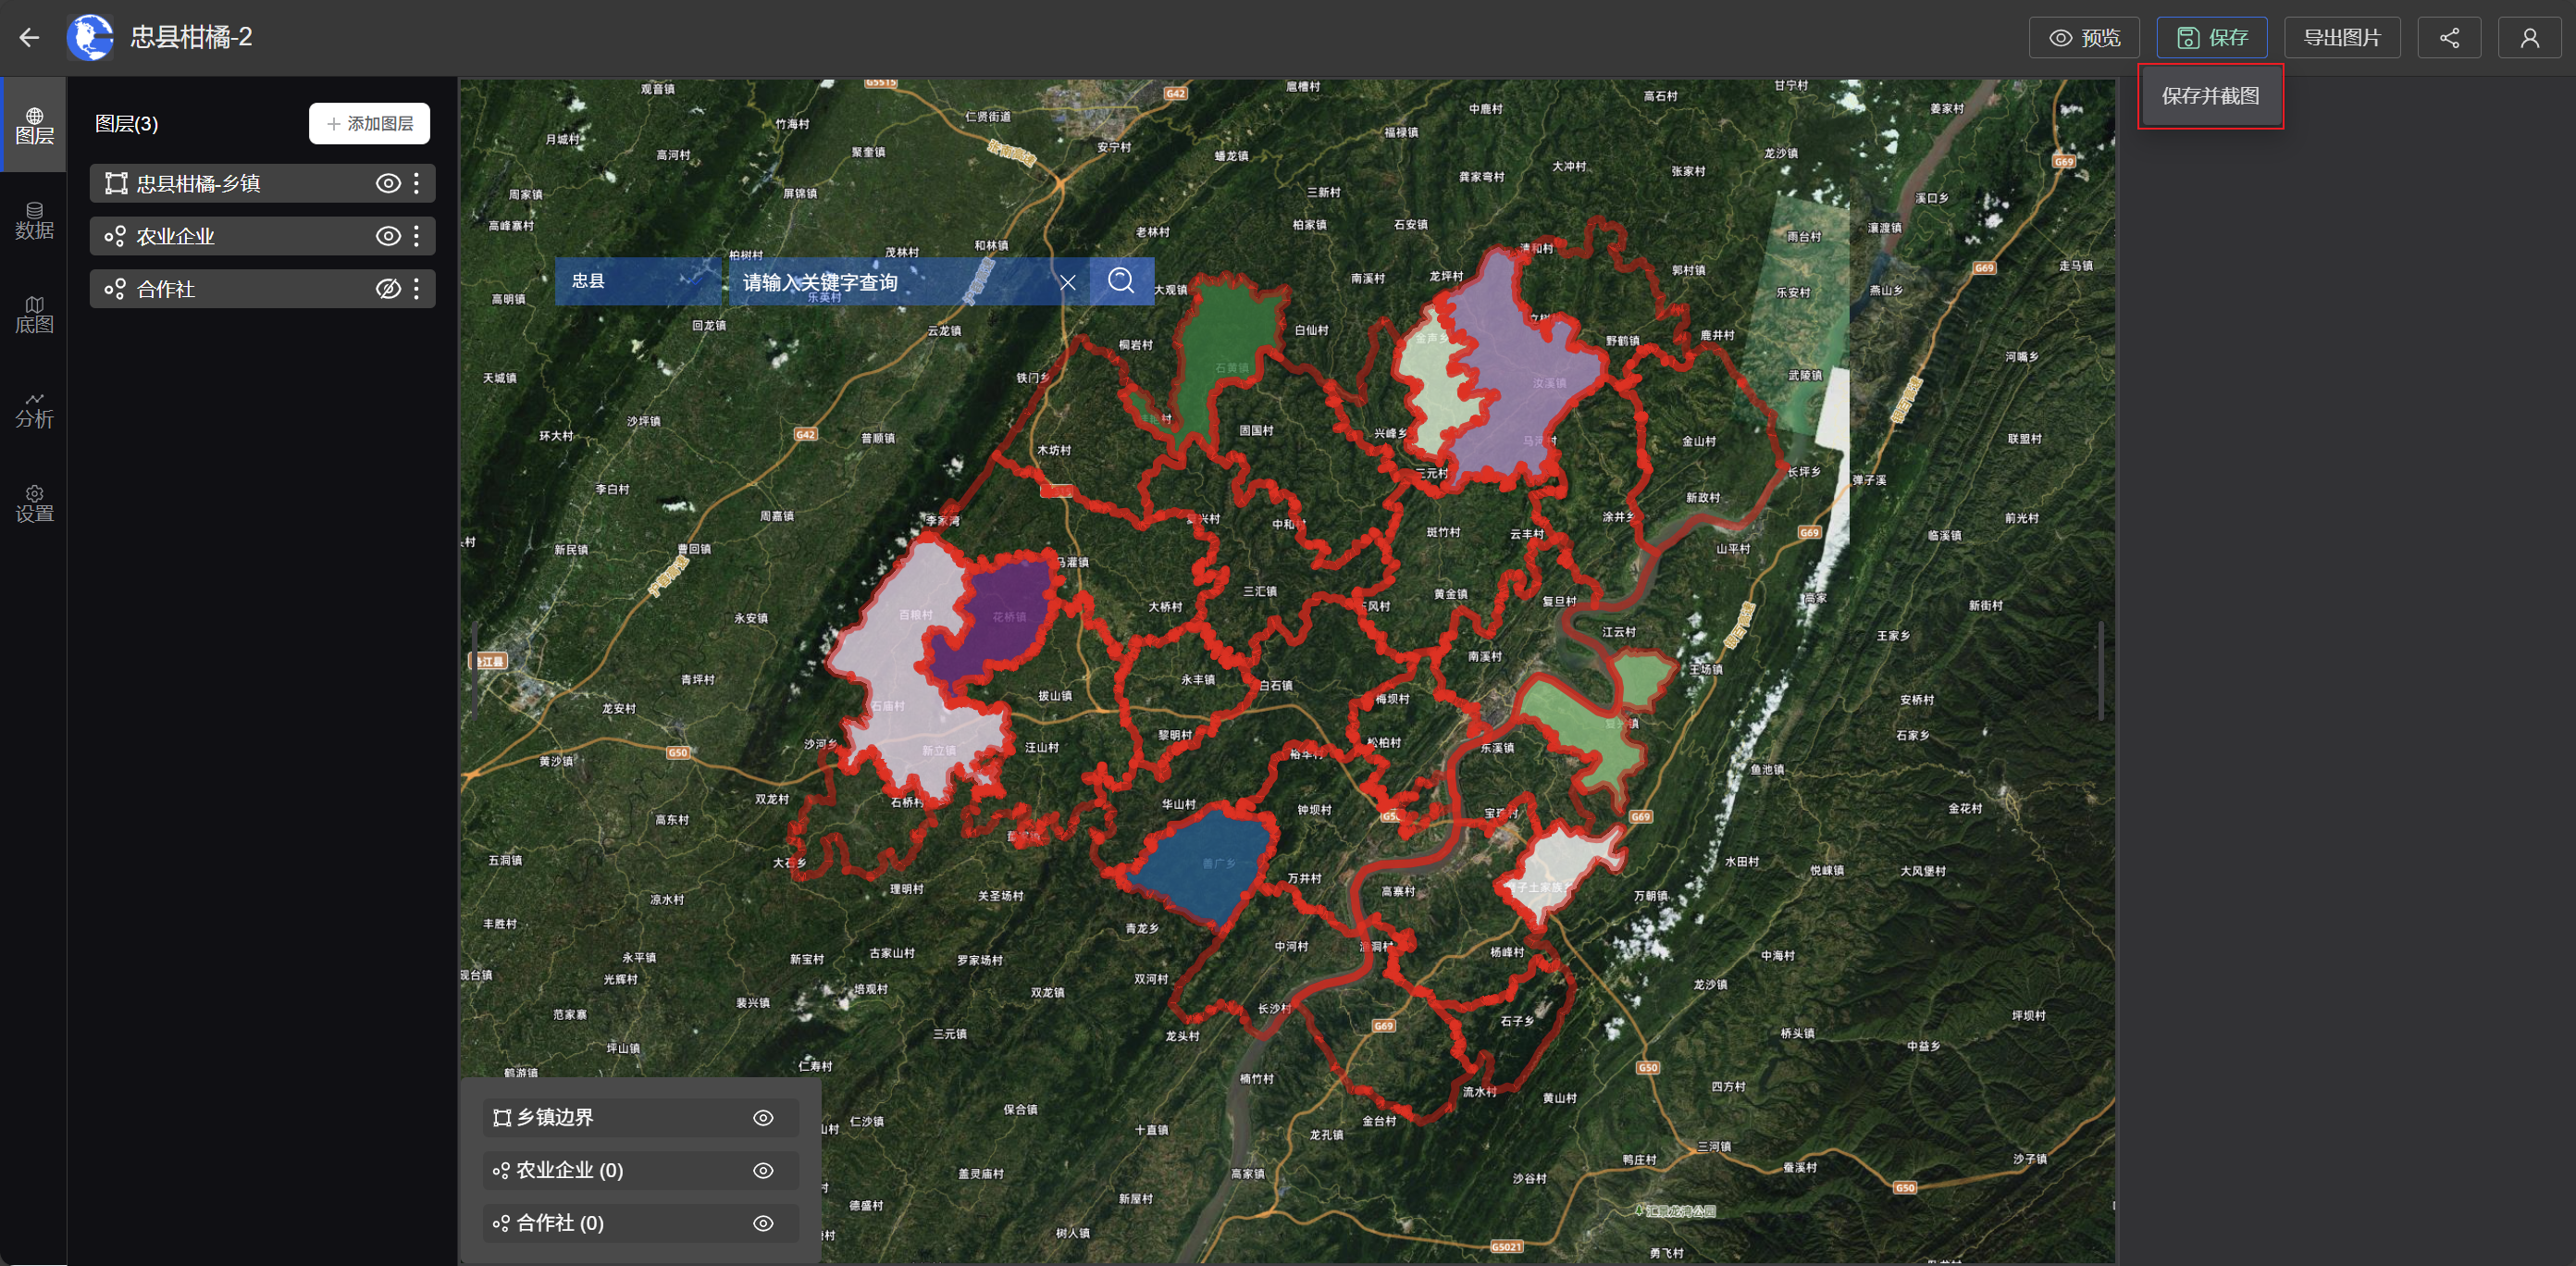The width and height of the screenshot is (2576, 1266).
Task: Click the share icon button
Action: (2448, 38)
